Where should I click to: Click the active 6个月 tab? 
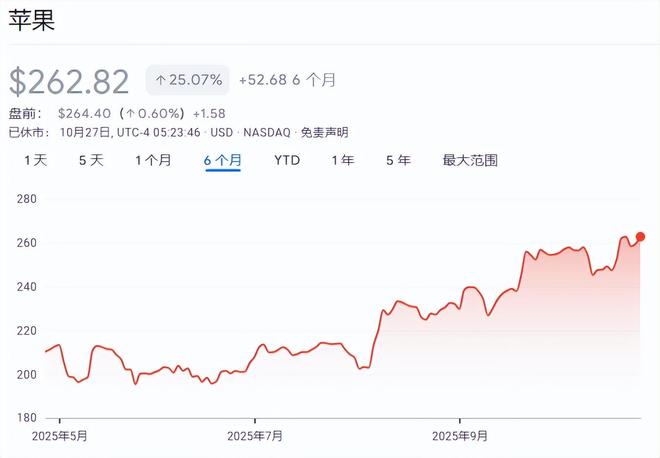[x=222, y=160]
